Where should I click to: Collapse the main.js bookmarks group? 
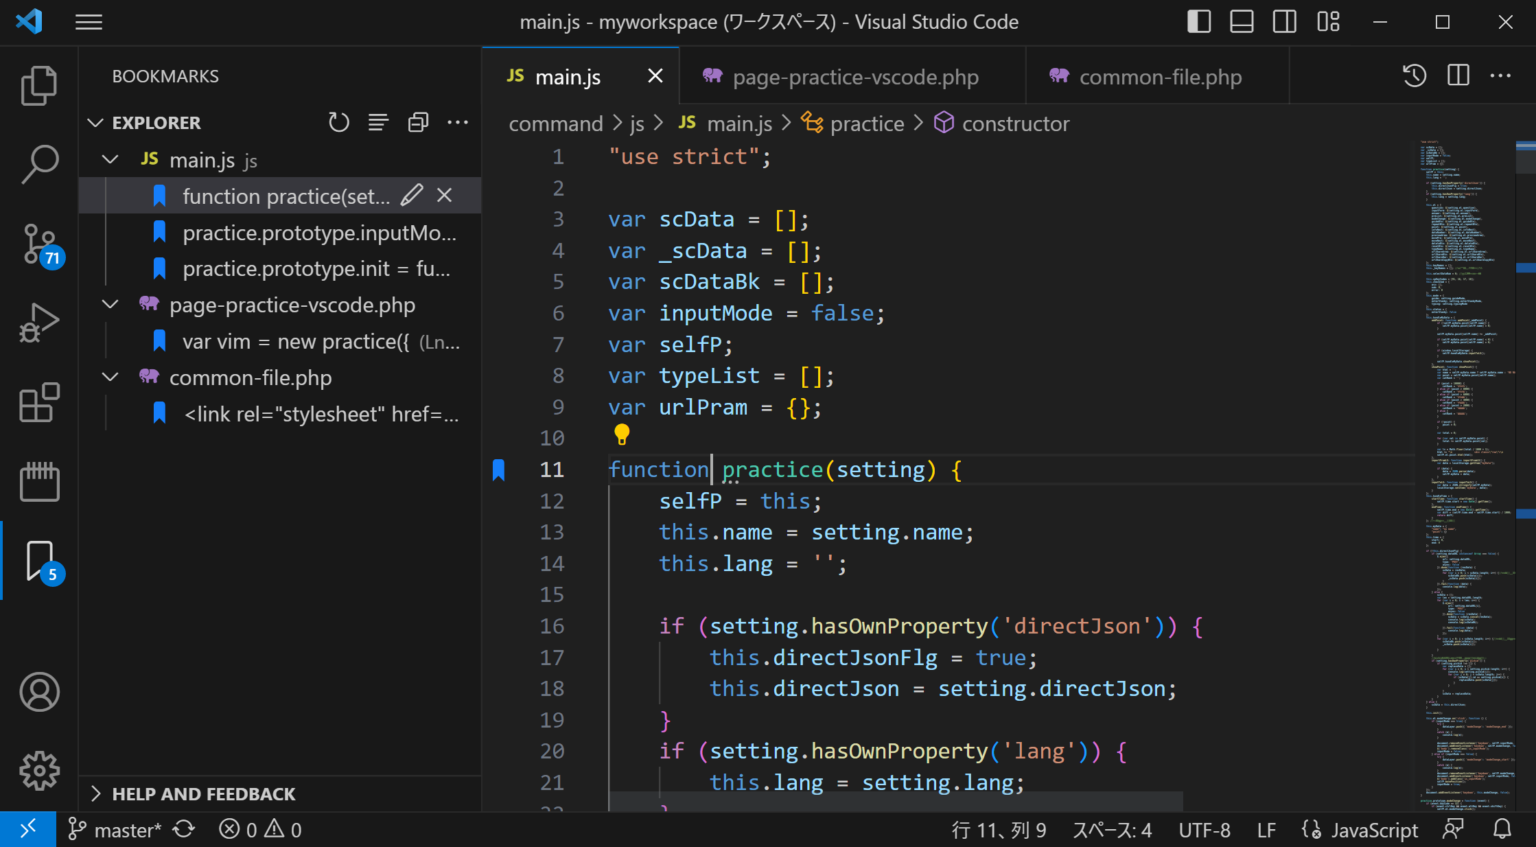110,158
